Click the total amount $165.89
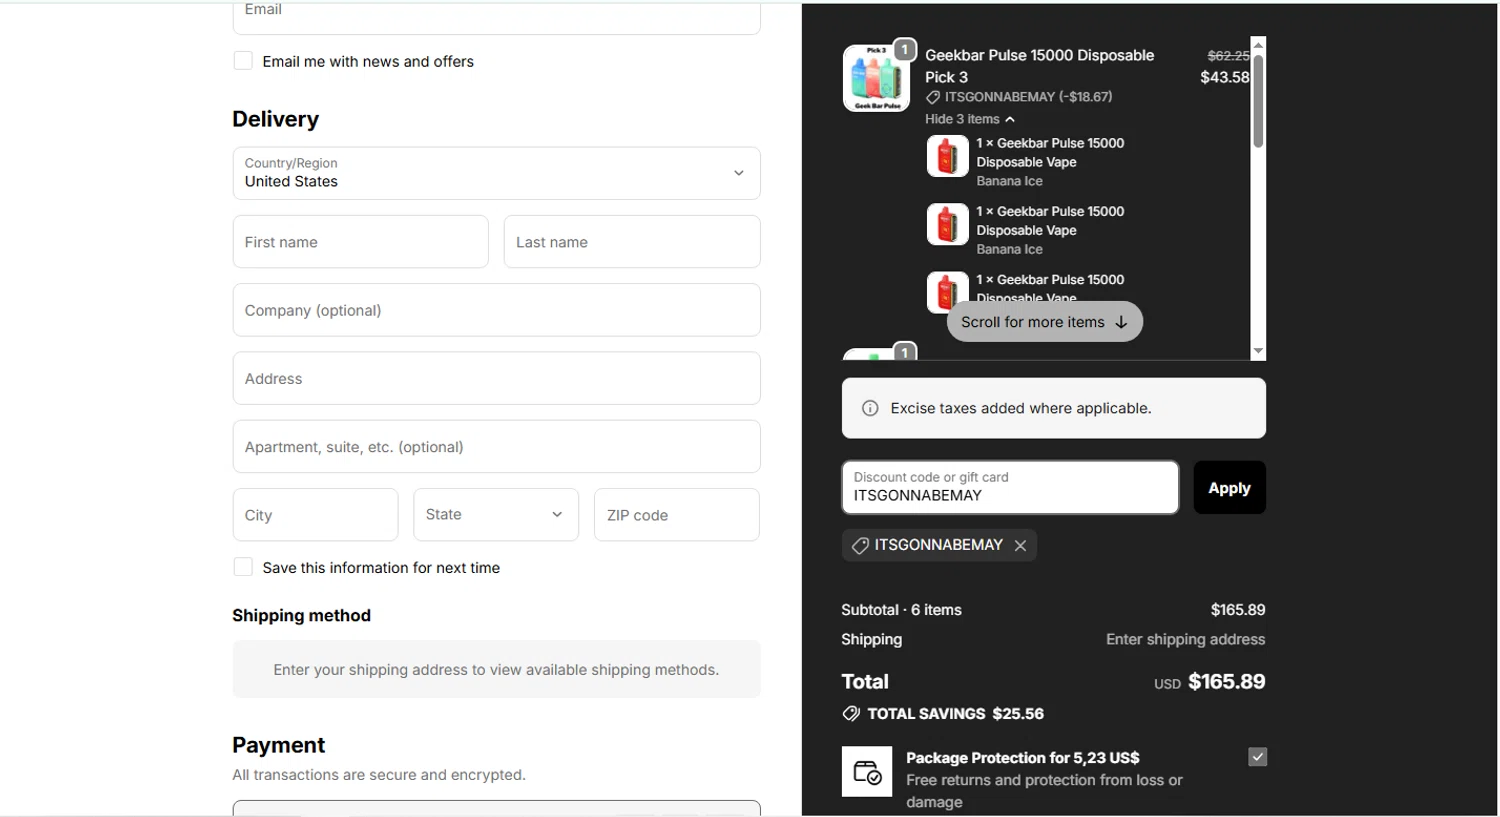This screenshot has width=1500, height=817. tap(1226, 682)
